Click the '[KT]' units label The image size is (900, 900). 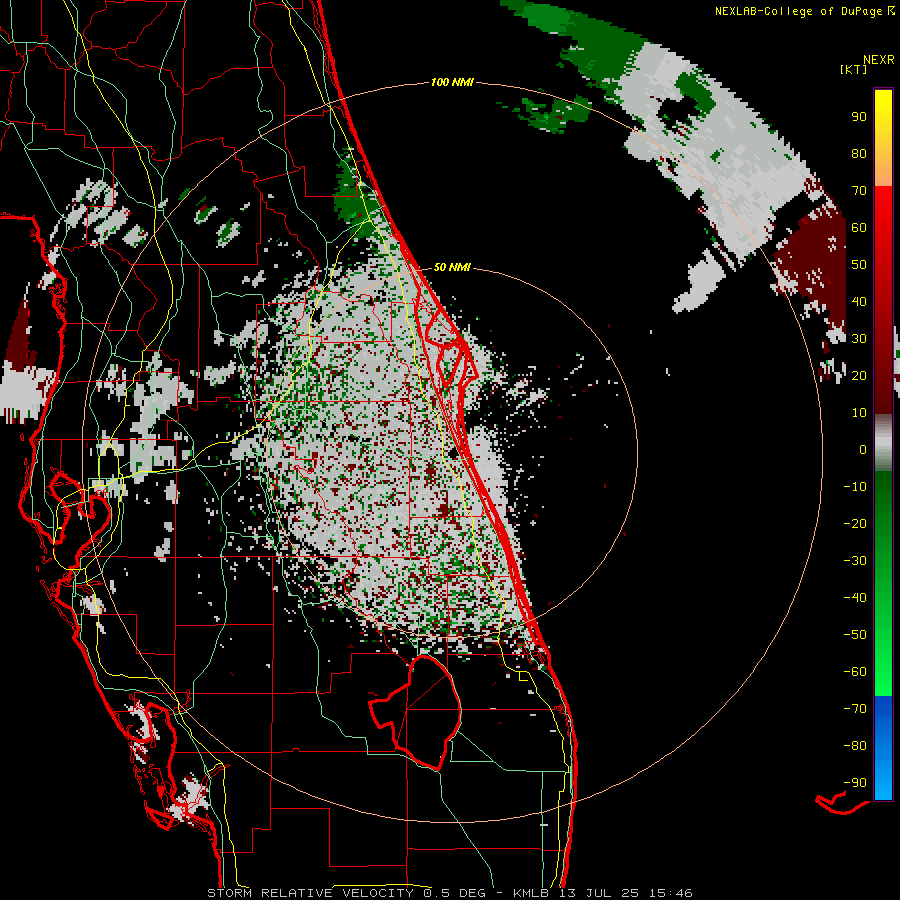pos(853,69)
